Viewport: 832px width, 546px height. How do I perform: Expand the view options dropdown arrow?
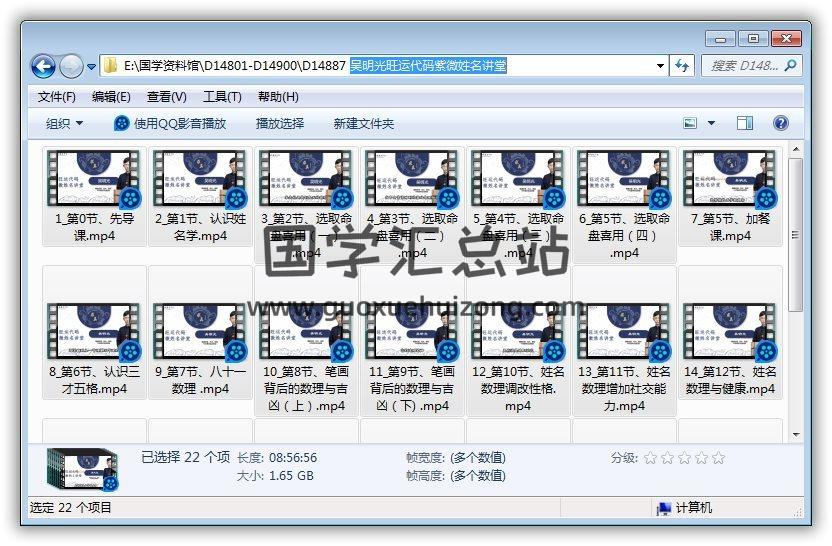[x=712, y=124]
